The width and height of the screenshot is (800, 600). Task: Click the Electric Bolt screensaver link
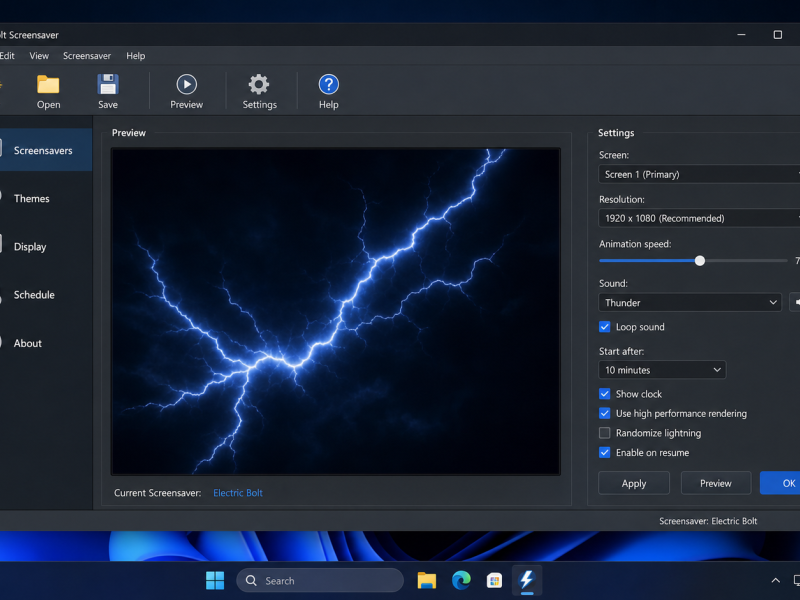[238, 493]
